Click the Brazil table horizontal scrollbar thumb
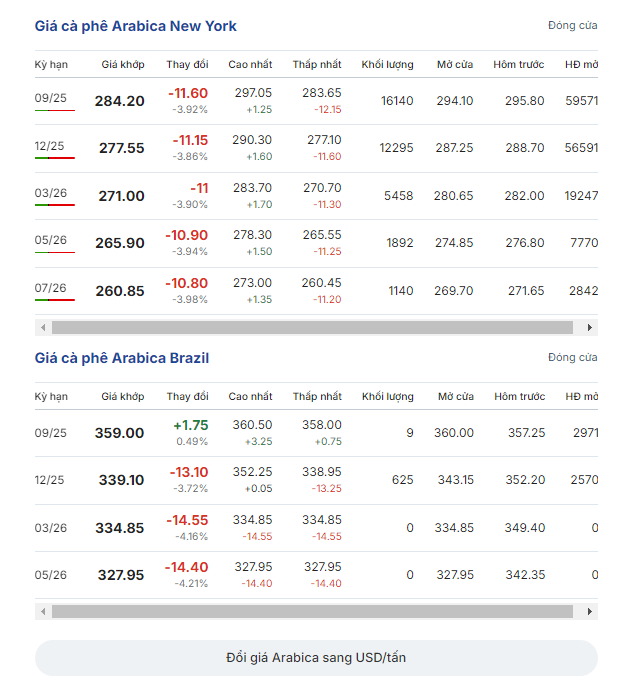 tap(312, 612)
